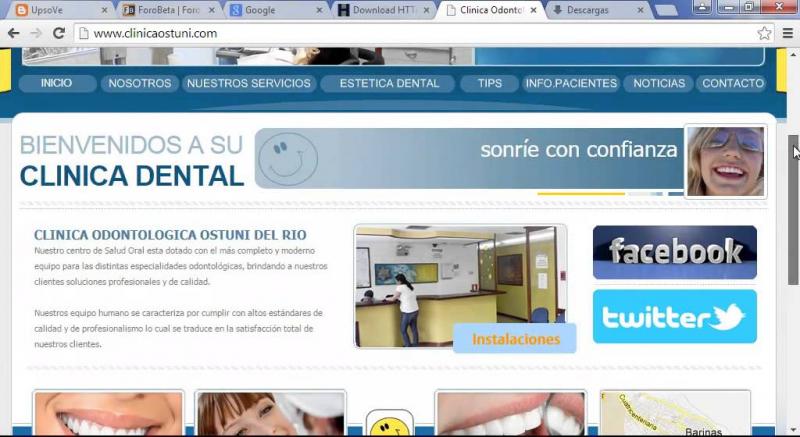Open the NUESTROS SERVICIOS menu
The image size is (800, 437).
click(x=248, y=83)
